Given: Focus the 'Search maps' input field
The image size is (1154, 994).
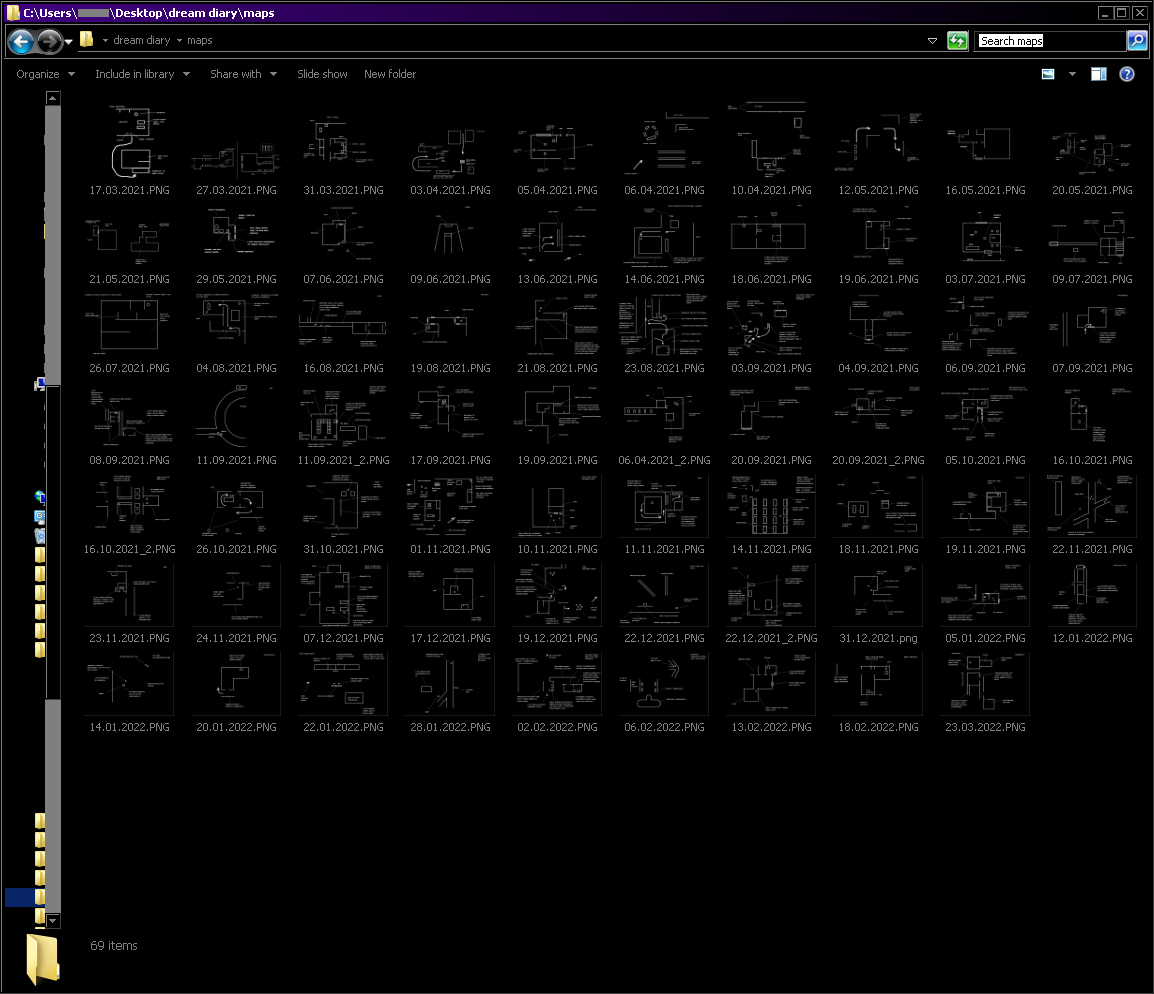Looking at the screenshot, I should 1050,41.
